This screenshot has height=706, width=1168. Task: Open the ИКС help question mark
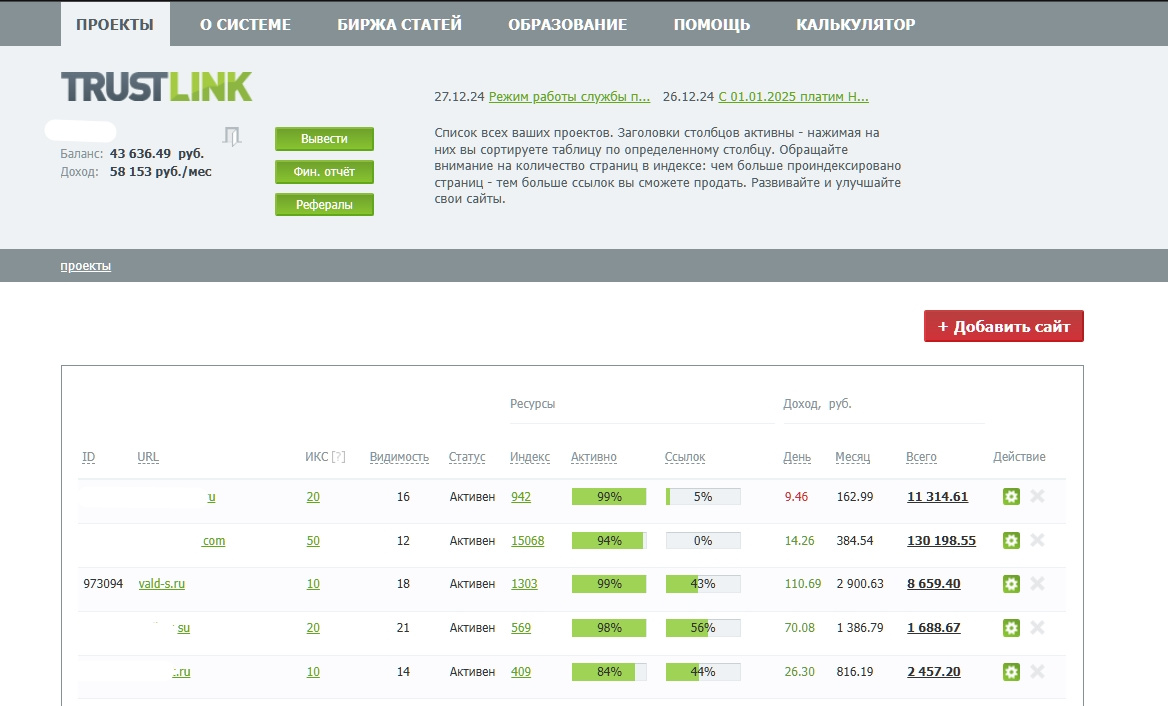coord(338,457)
